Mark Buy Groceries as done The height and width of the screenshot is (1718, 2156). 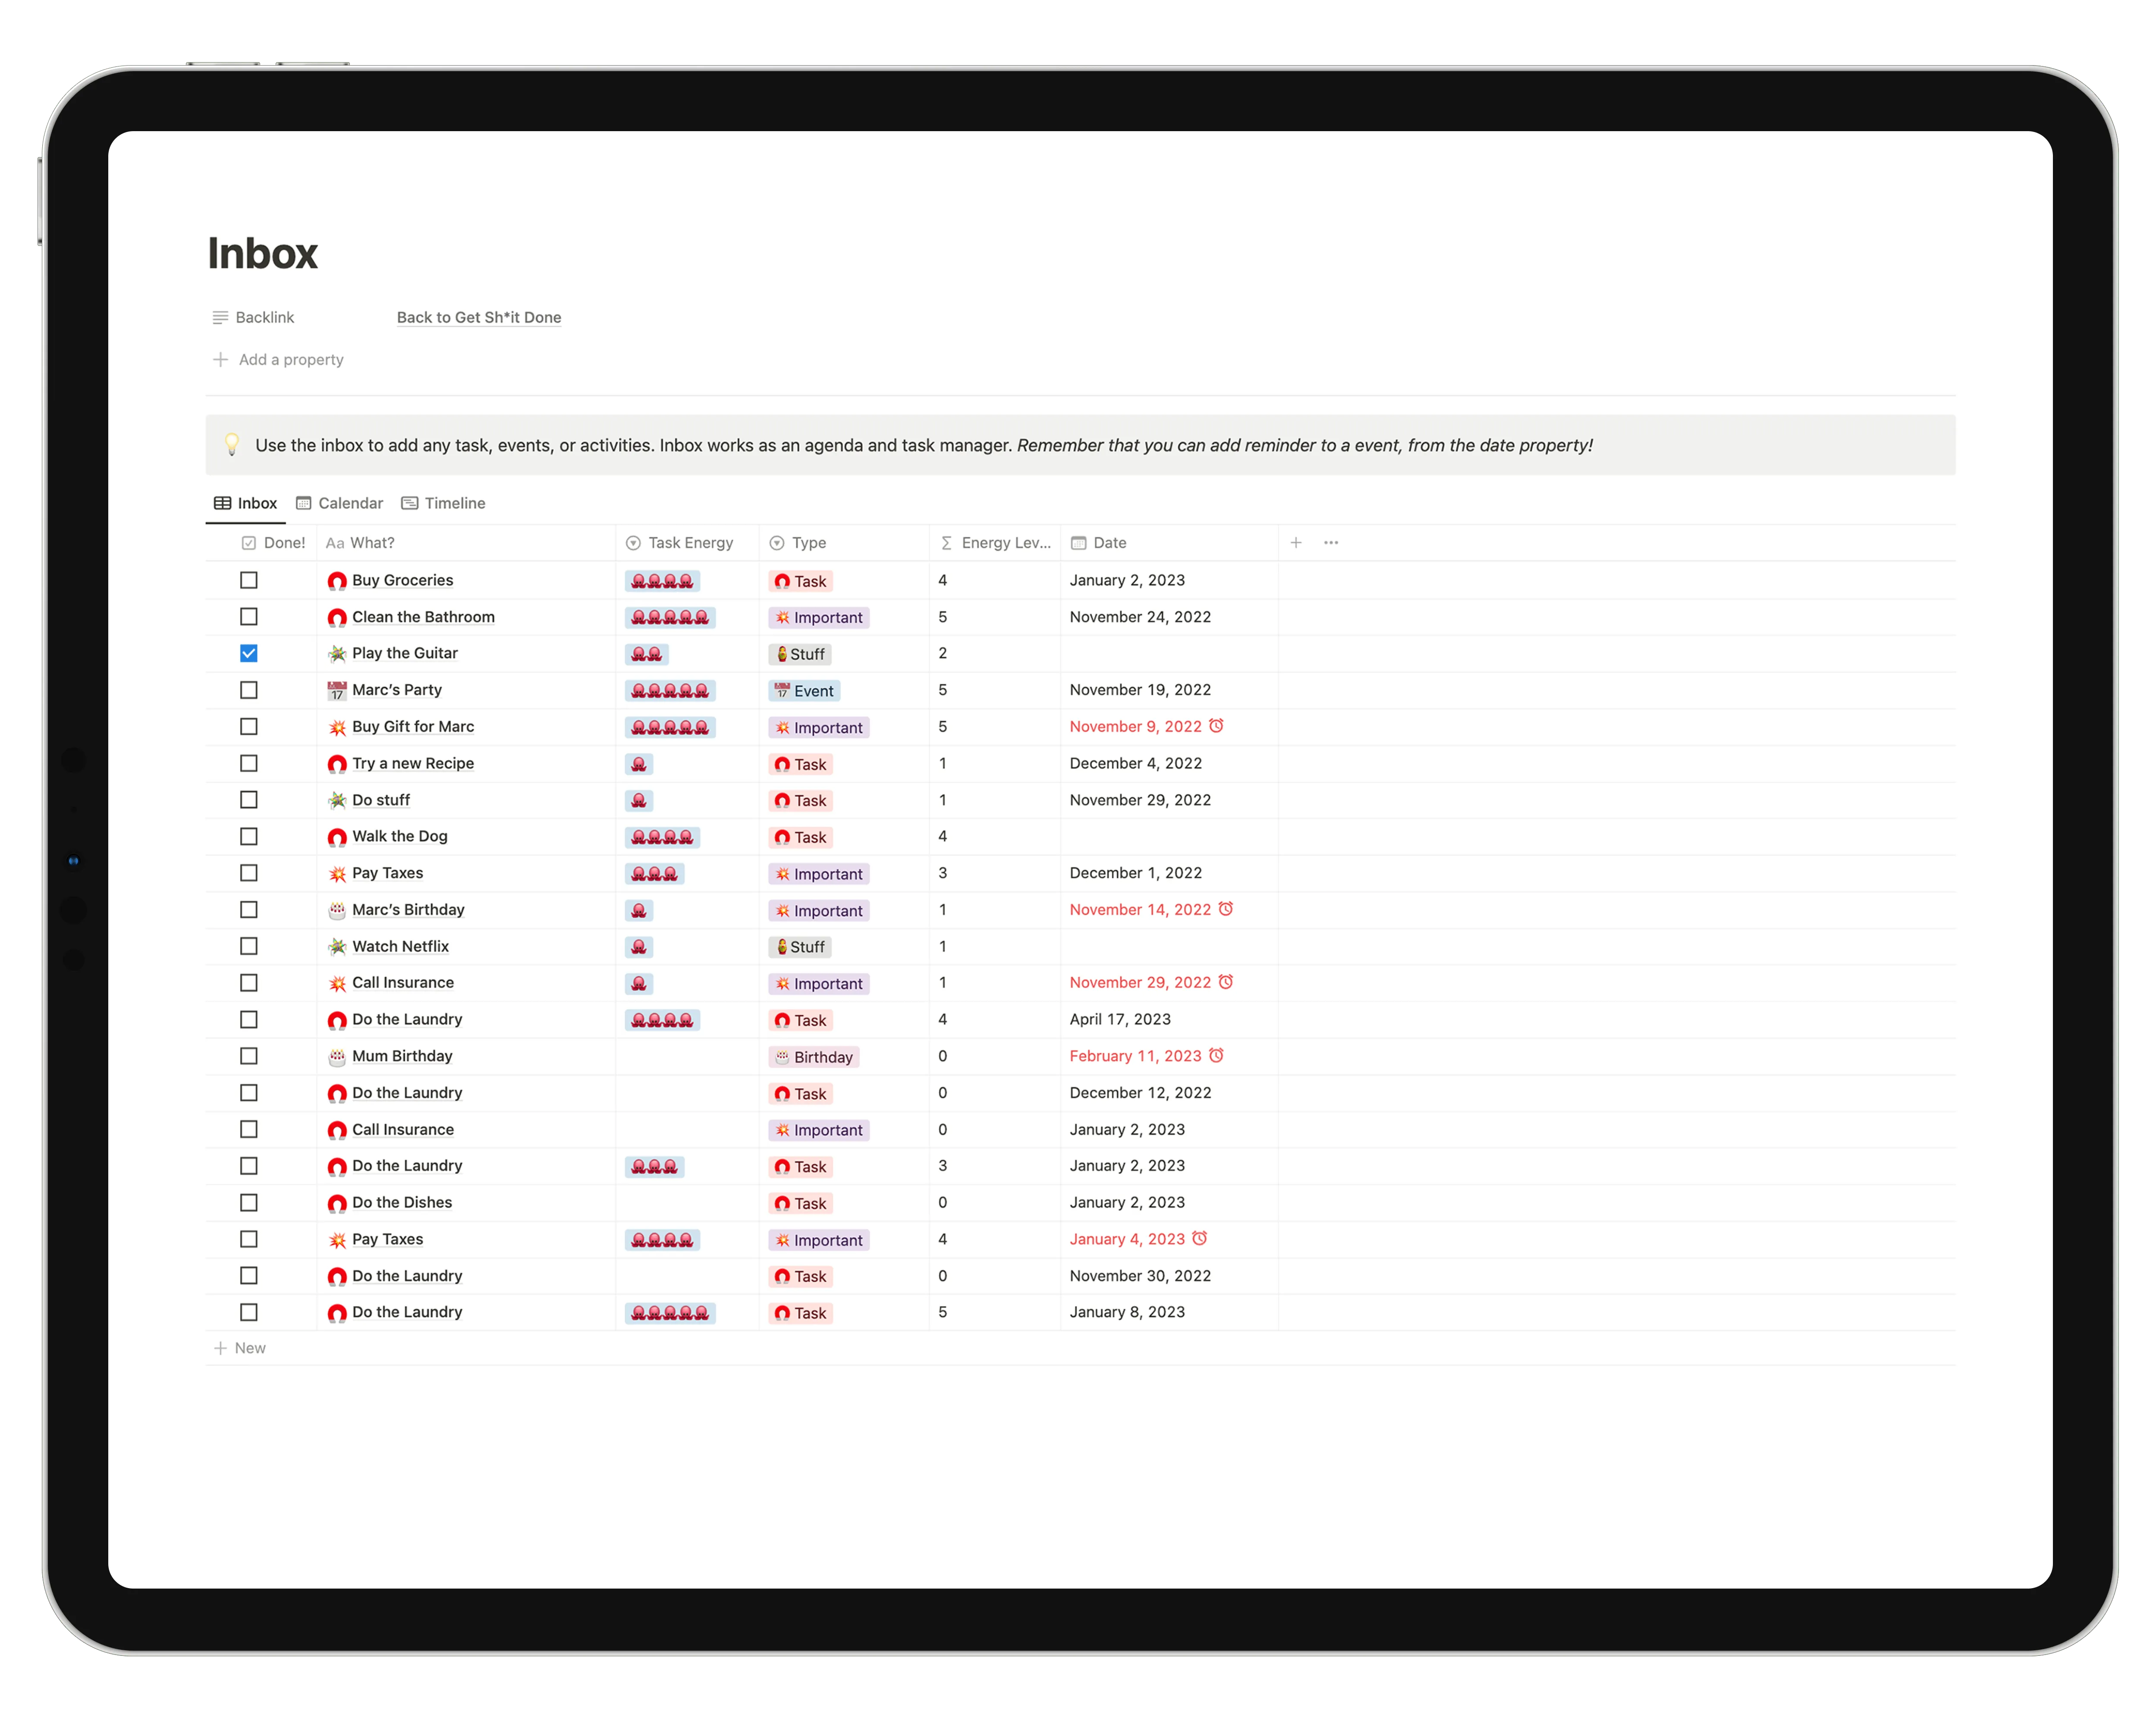249,580
